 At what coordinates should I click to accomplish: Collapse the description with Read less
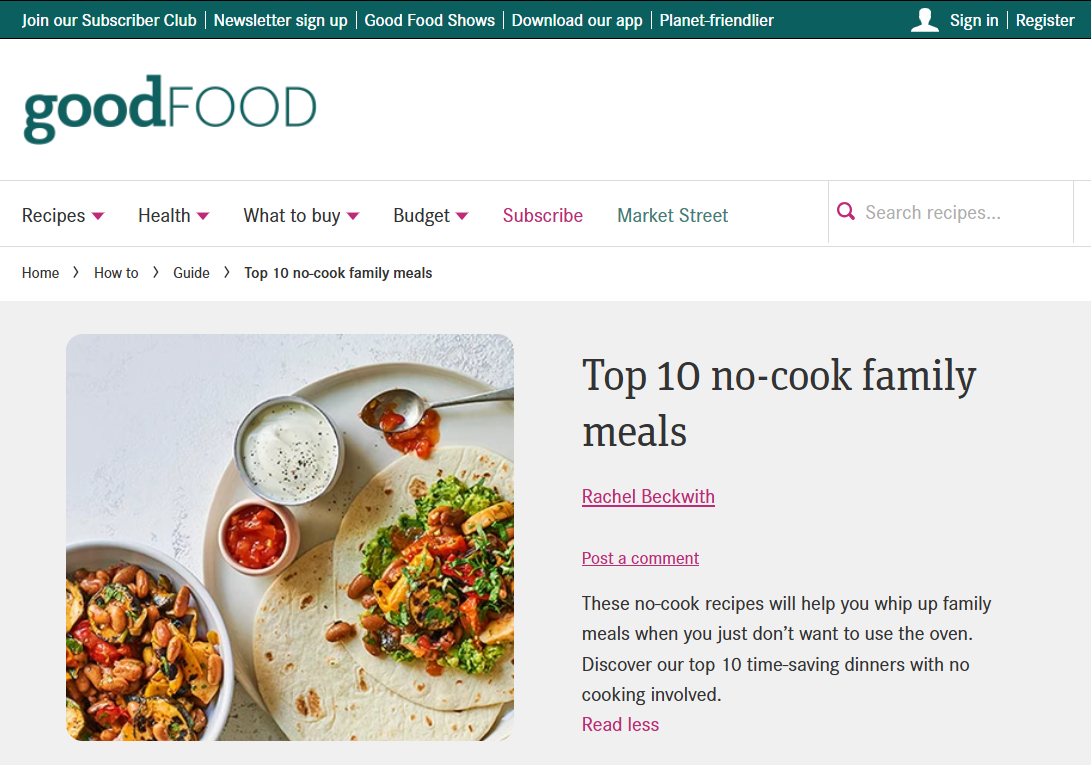coord(620,724)
